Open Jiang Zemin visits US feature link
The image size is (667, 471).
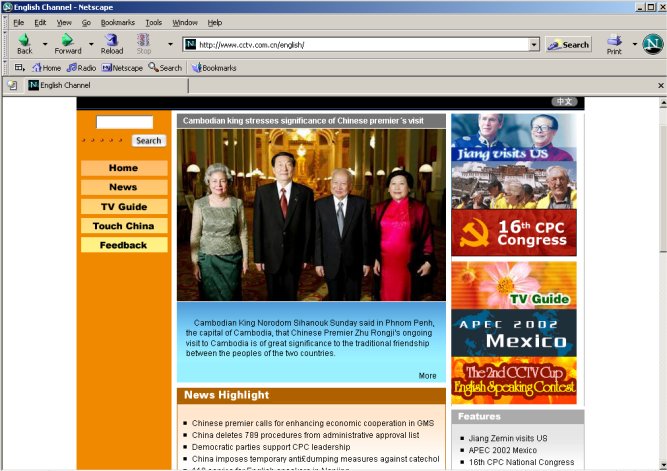click(x=508, y=438)
